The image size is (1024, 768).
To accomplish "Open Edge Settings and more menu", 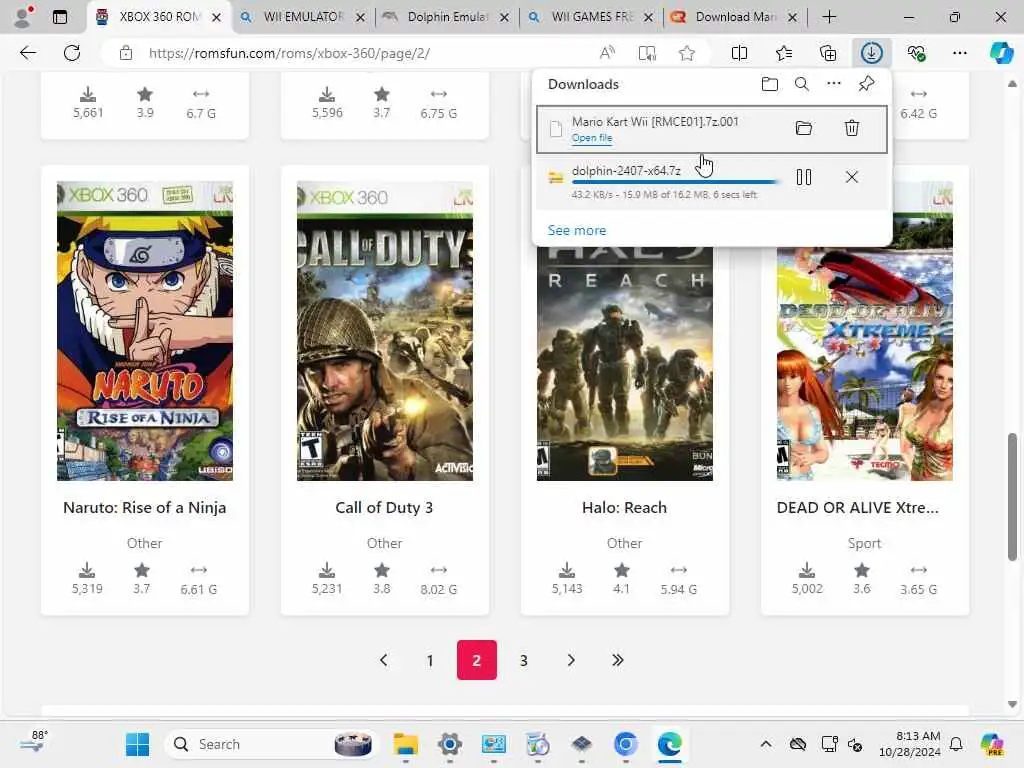I will click(x=960, y=53).
